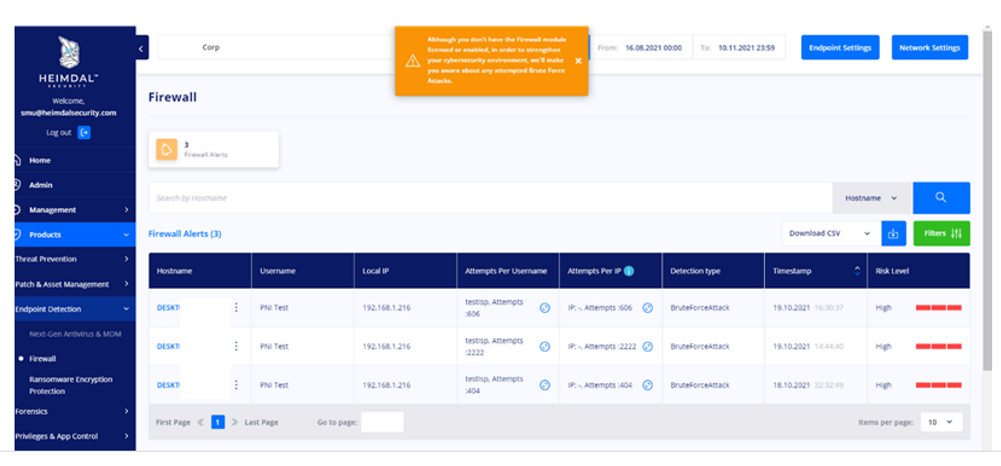The image size is (1001, 466).
Task: Open Ransomware Encryption Protection
Action: click(x=71, y=385)
